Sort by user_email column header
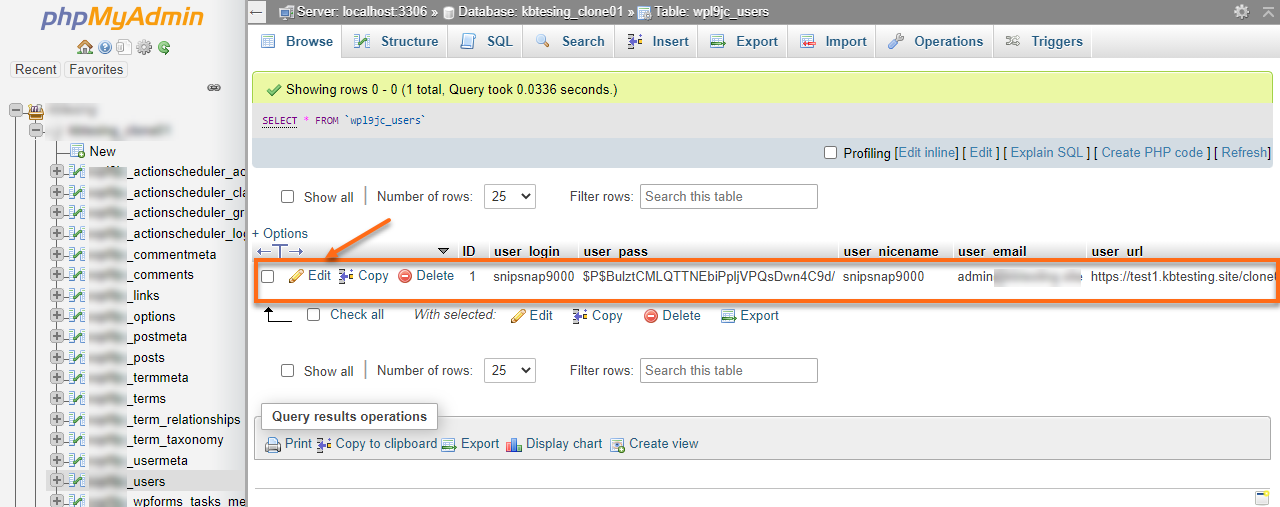The width and height of the screenshot is (1280, 507). [x=992, y=251]
